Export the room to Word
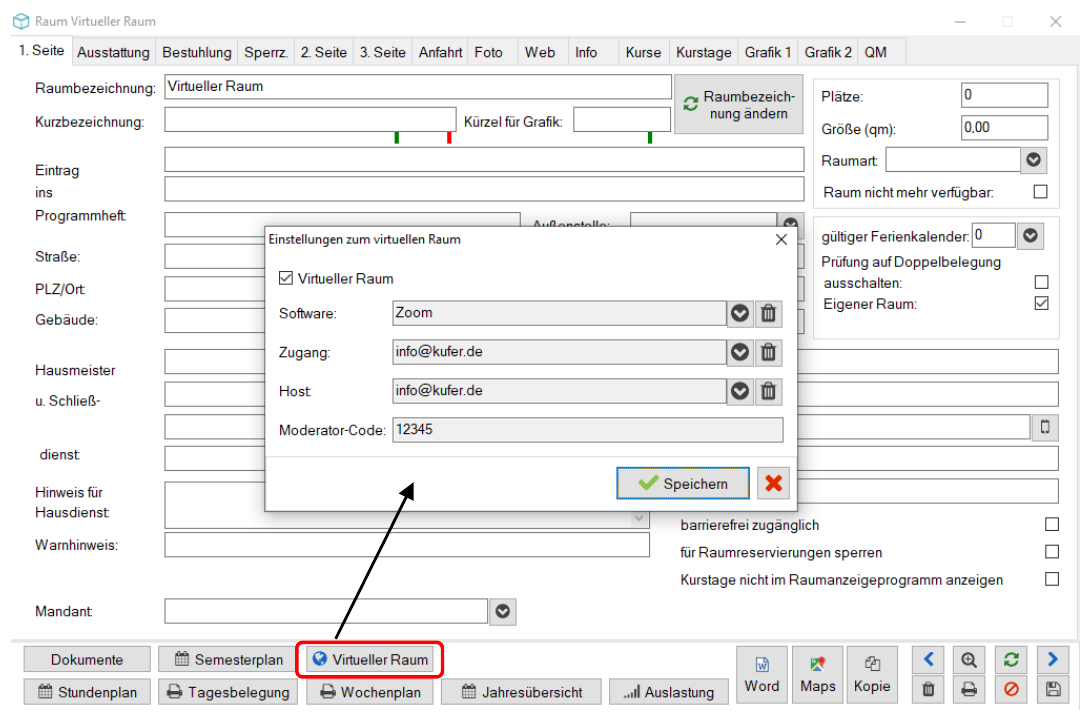Screen dimensions: 1090x719 762,672
